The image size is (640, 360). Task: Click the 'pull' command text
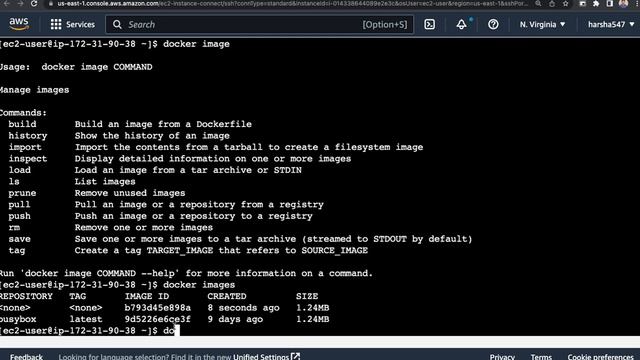click(20, 204)
